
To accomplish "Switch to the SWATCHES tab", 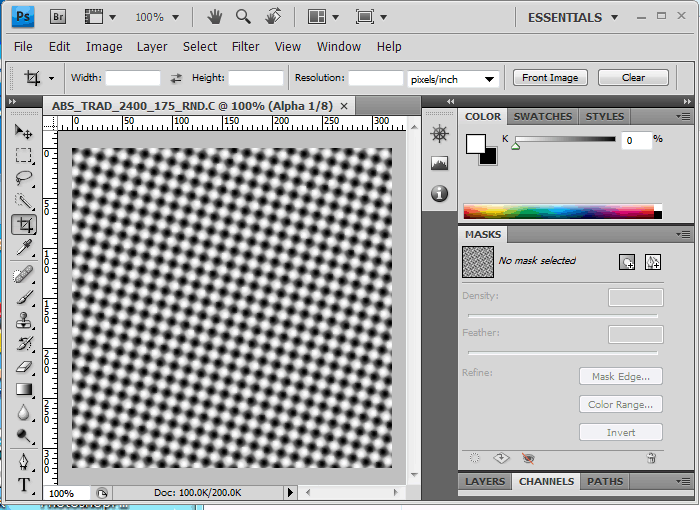I will point(542,117).
